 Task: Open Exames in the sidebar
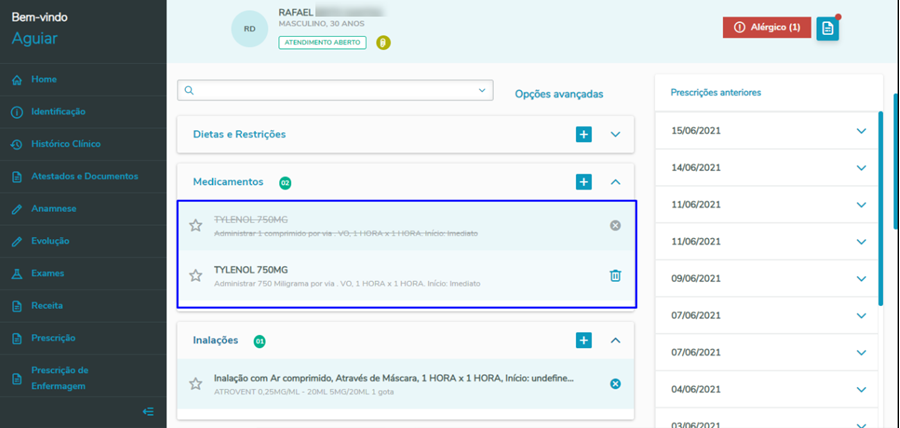point(83,273)
